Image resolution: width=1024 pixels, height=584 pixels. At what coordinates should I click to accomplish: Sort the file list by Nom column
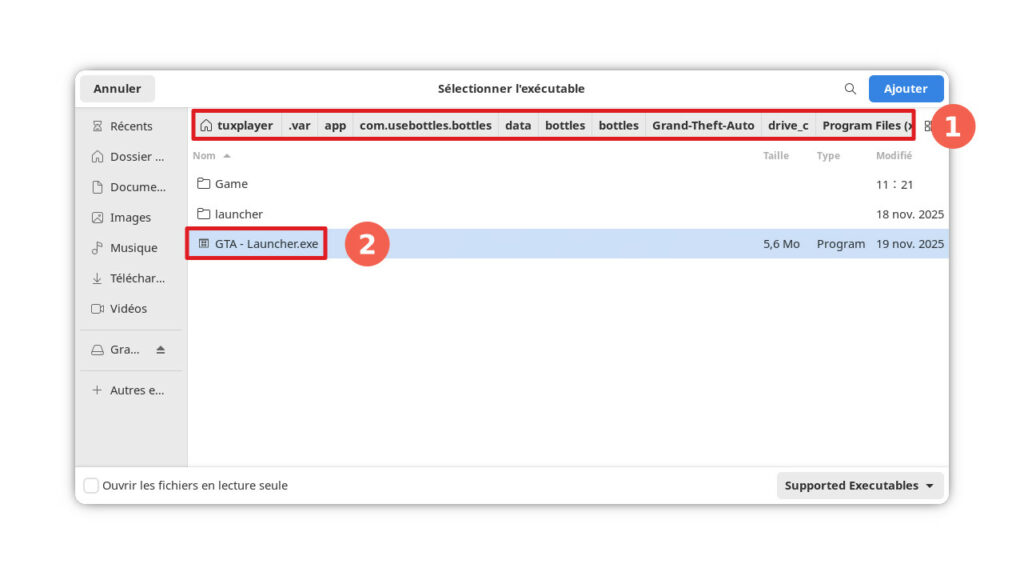pos(204,156)
